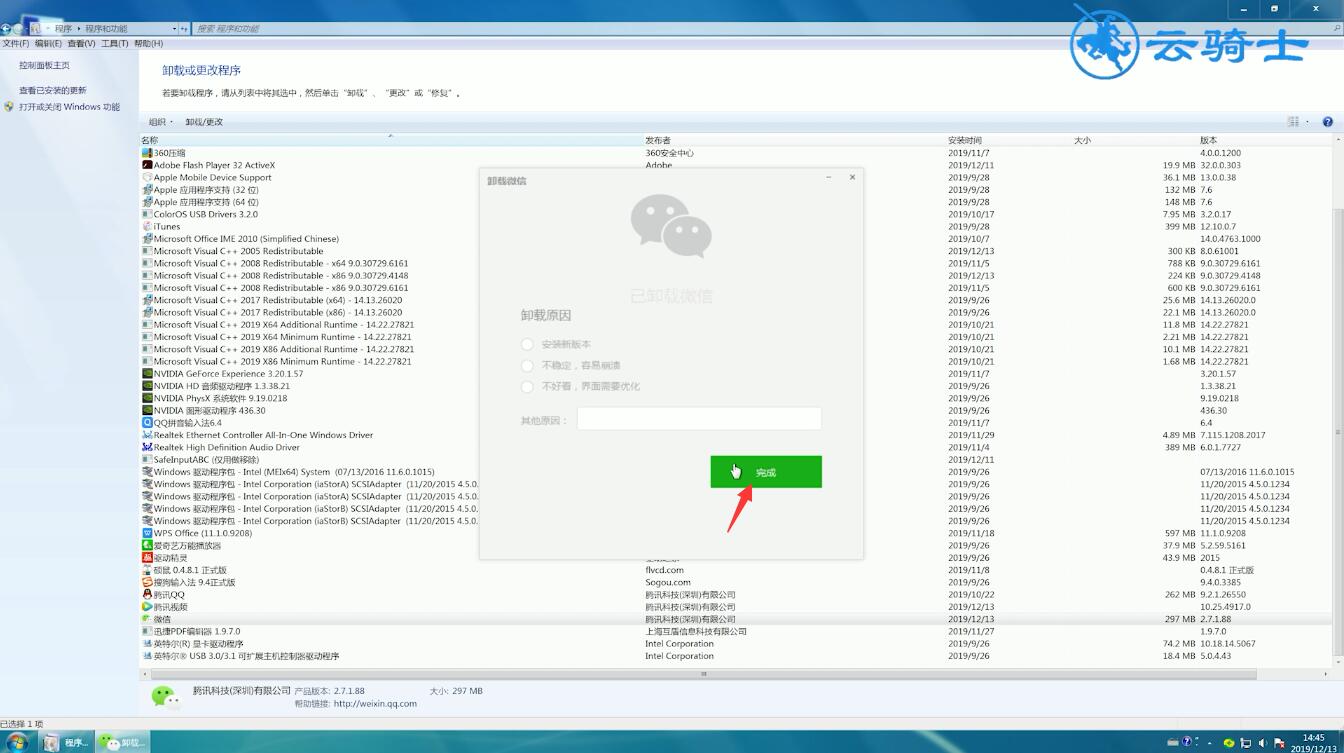1344x753 pixels.
Task: Select Realtek Ethernet Controller All-In-One Windows Driver
Action: 736,435
